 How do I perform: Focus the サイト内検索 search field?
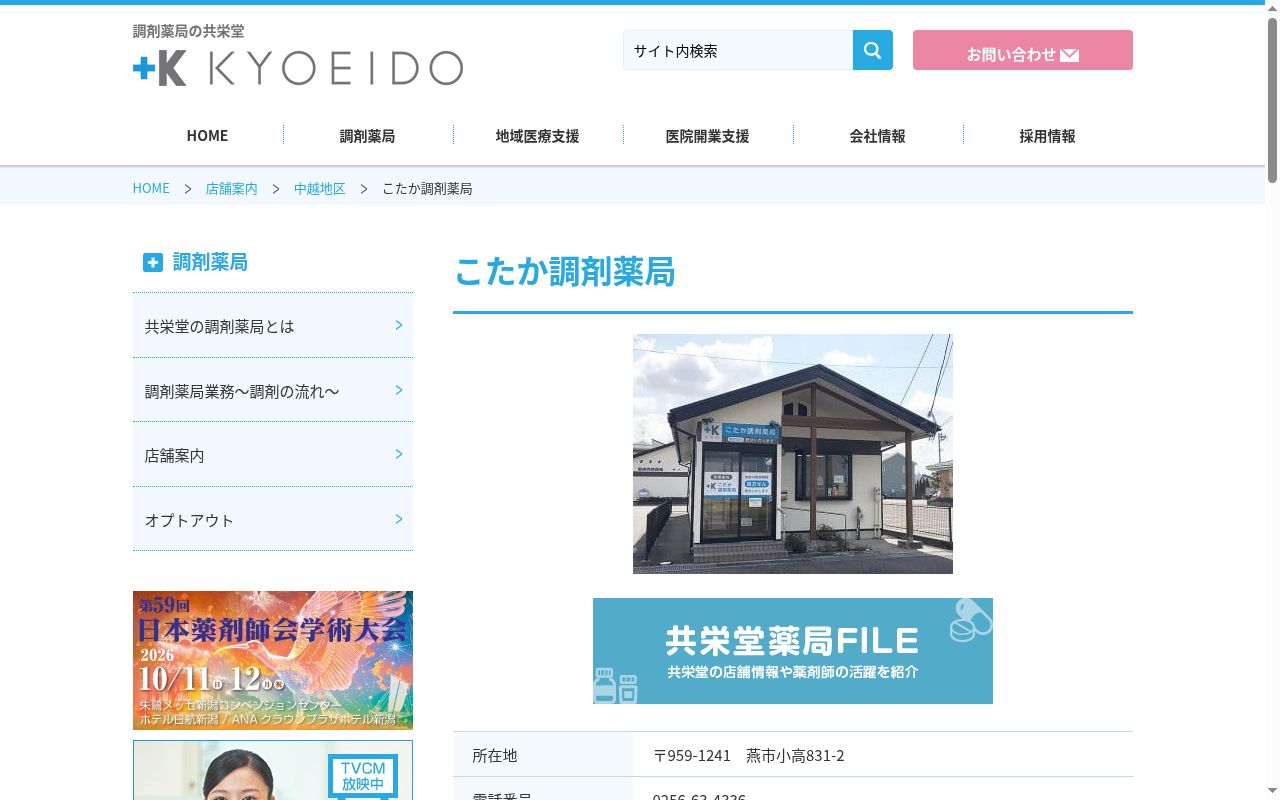coord(738,50)
